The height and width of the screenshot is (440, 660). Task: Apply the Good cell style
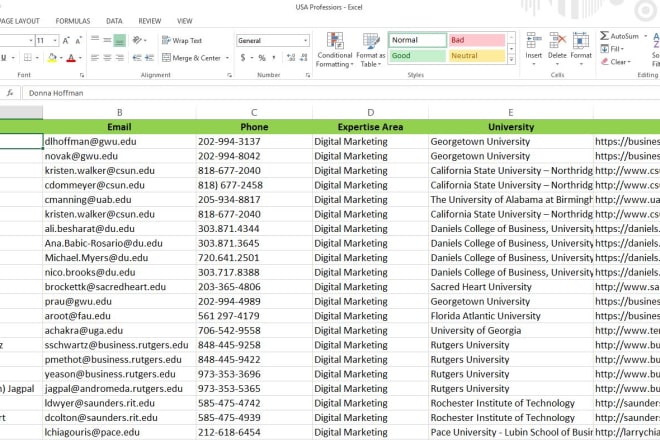tap(417, 56)
